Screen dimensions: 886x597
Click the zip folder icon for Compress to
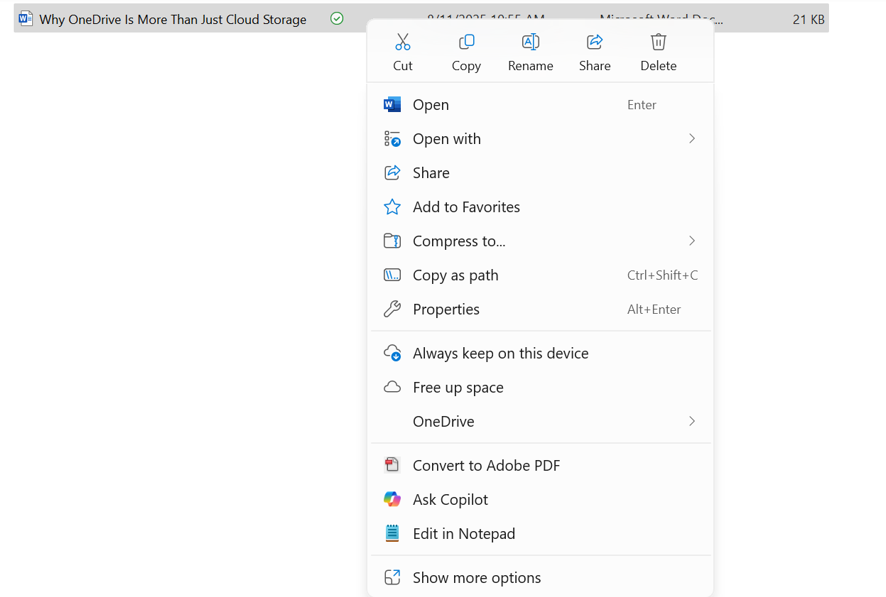(392, 241)
